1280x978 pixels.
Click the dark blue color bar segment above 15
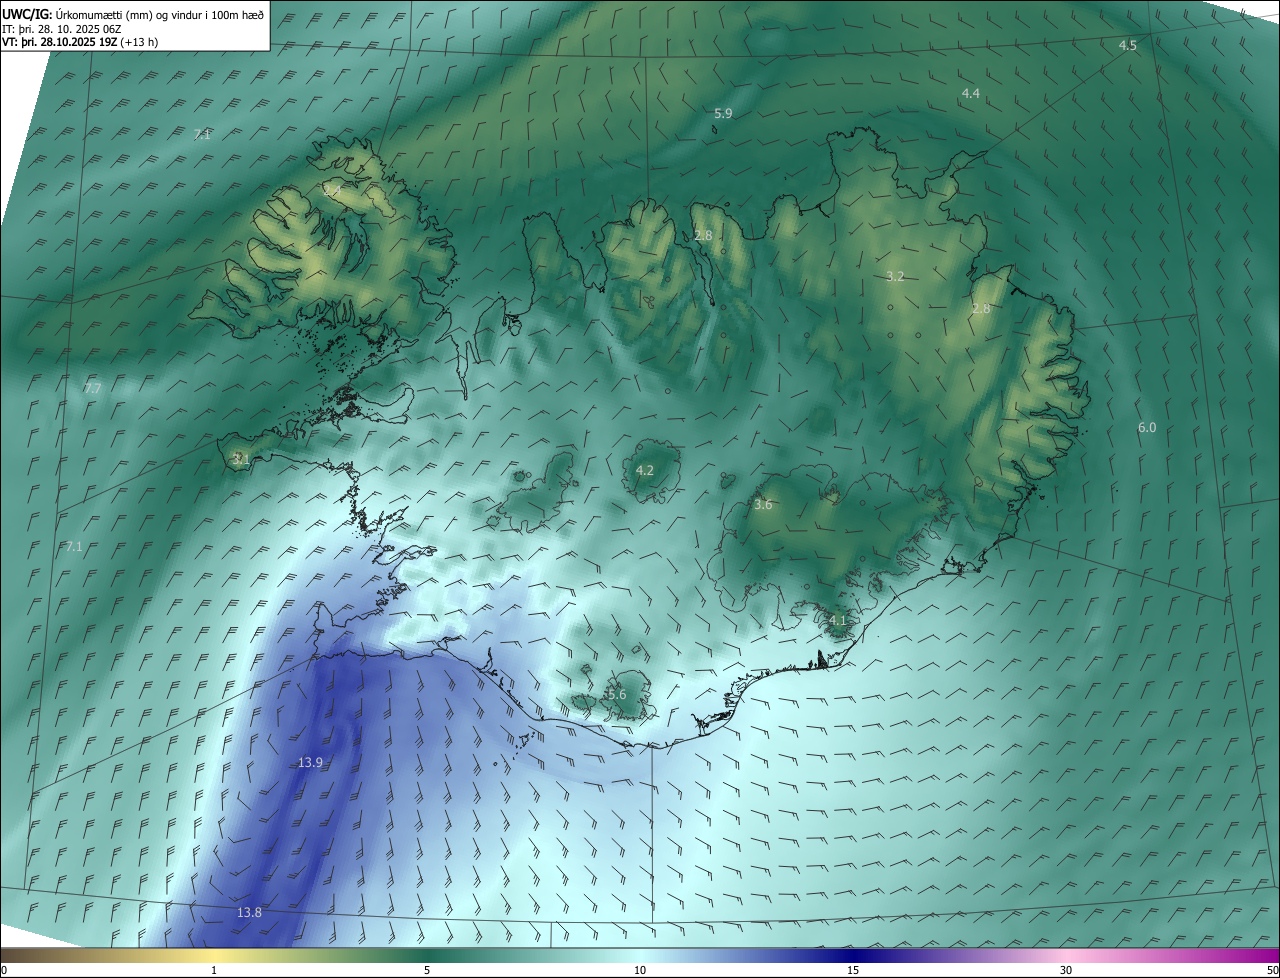[x=853, y=955]
